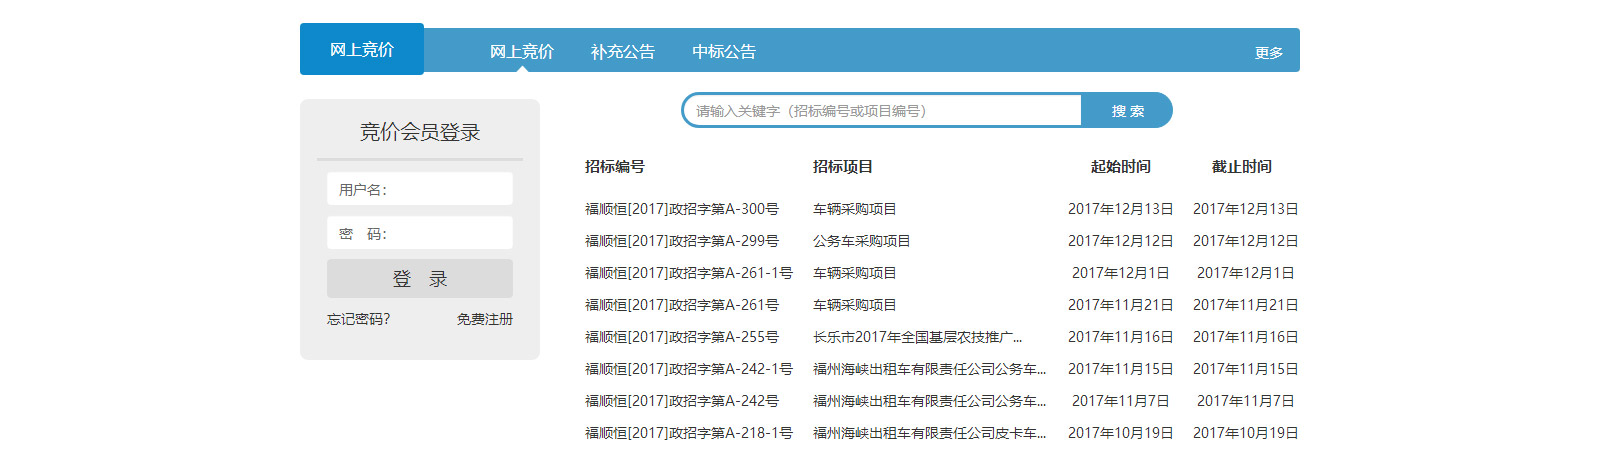Open bid number A-255号 entry

(x=681, y=337)
